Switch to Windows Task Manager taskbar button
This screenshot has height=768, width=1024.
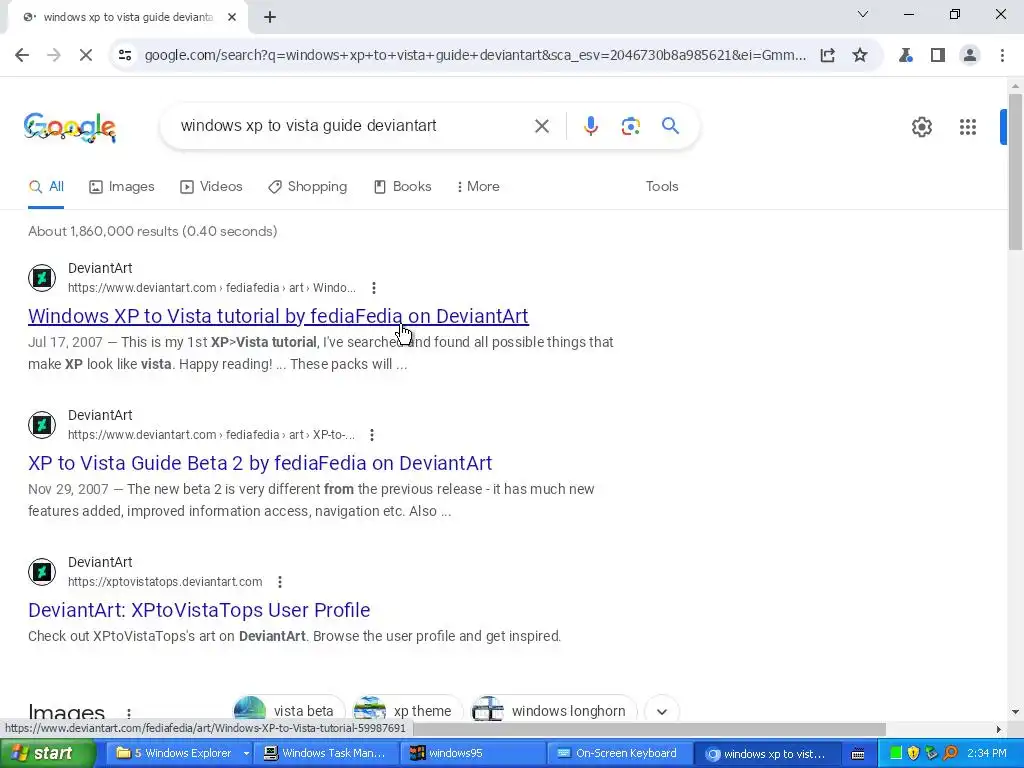coord(325,754)
